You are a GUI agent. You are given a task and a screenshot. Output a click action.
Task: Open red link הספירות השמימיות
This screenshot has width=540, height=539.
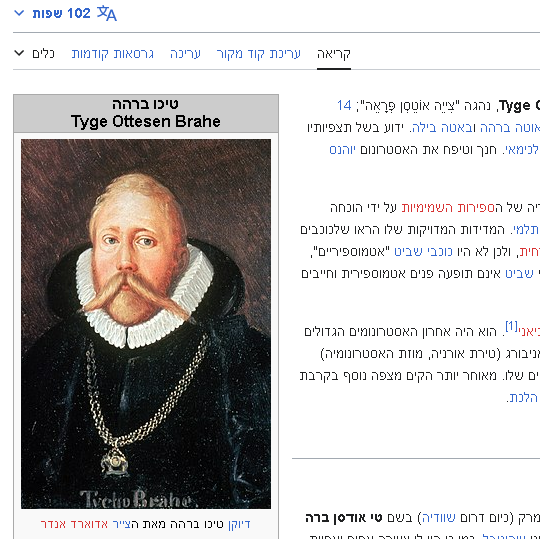448,208
